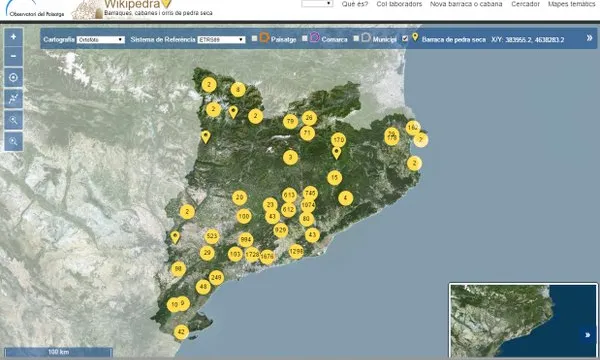Open the cluster marker labeled 48

pyautogui.click(x=203, y=287)
